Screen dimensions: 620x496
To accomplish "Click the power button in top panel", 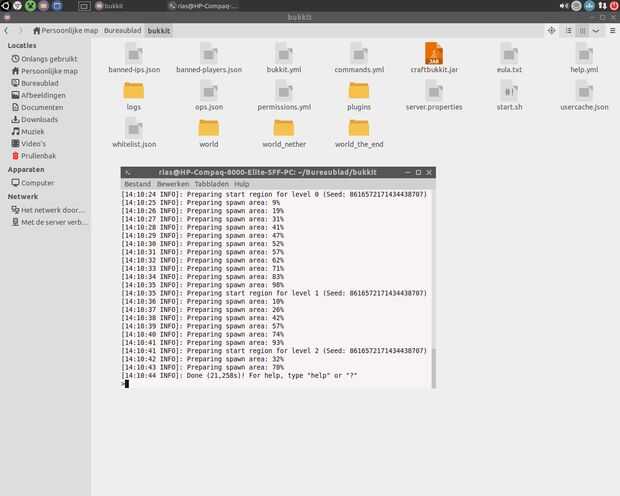I will (614, 6).
